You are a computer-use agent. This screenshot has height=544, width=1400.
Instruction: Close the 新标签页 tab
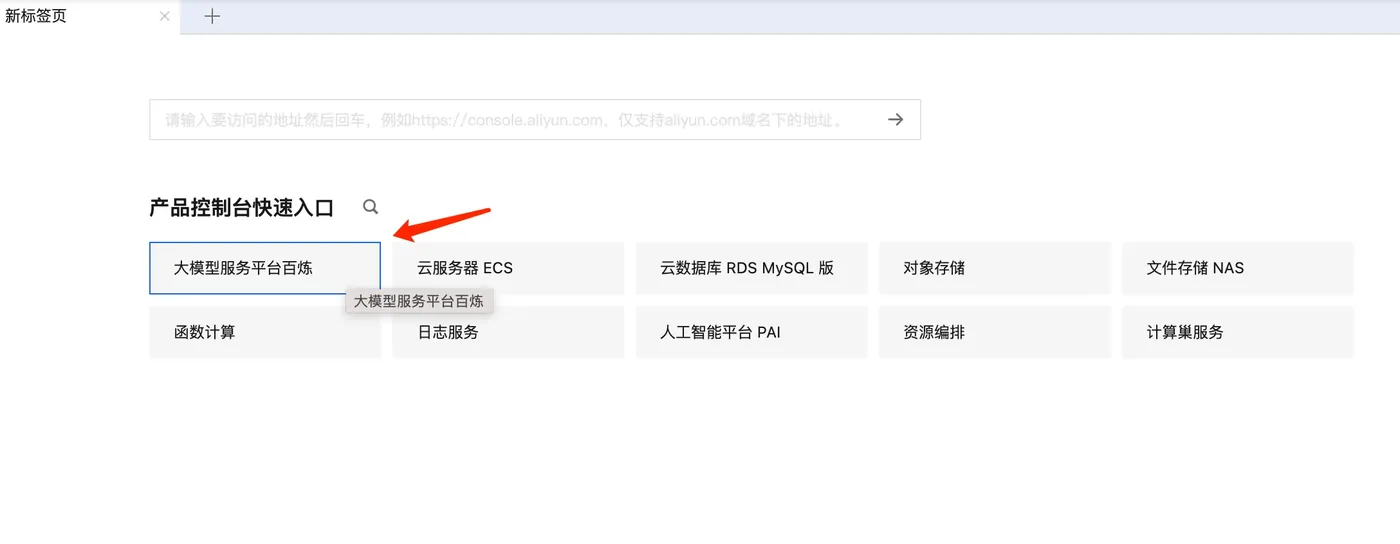pyautogui.click(x=165, y=16)
